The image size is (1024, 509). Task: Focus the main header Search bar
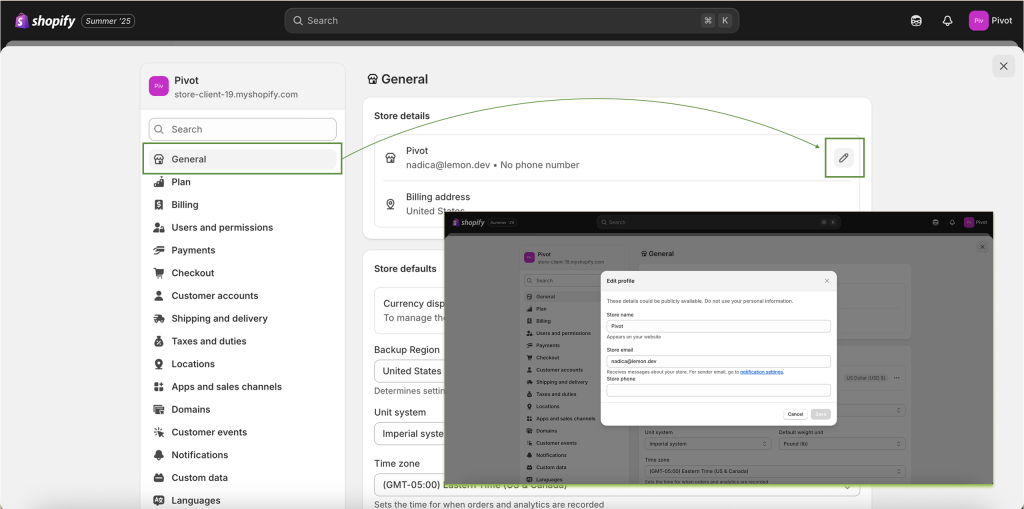[511, 21]
